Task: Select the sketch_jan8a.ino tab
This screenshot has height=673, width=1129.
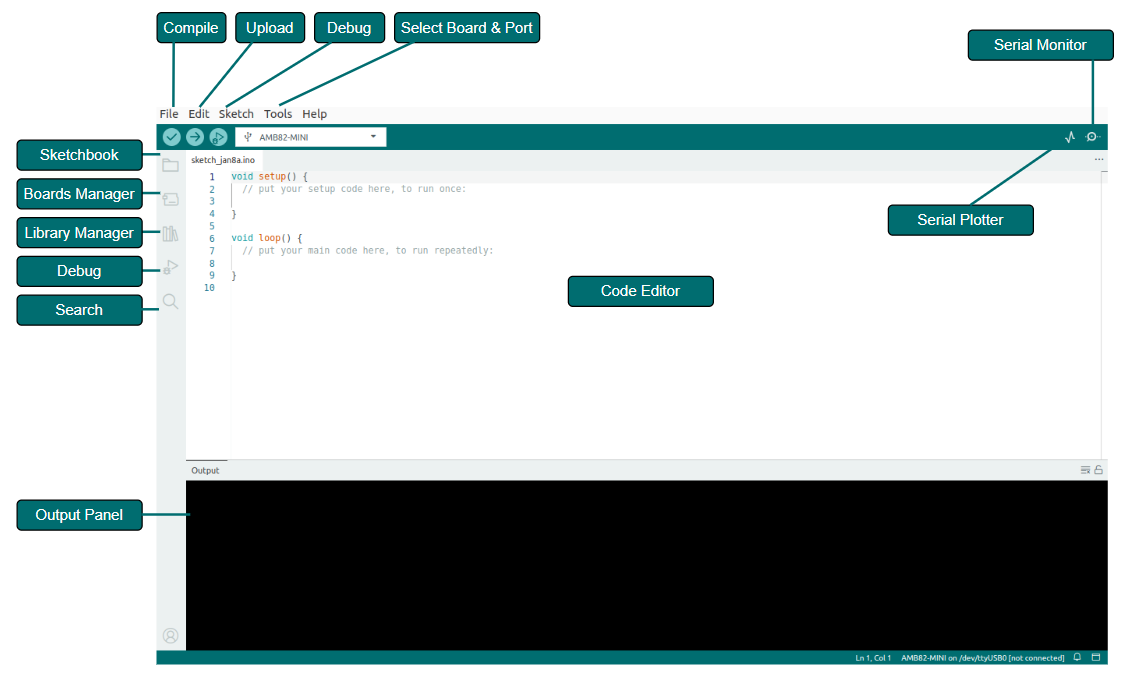Action: pos(223,160)
